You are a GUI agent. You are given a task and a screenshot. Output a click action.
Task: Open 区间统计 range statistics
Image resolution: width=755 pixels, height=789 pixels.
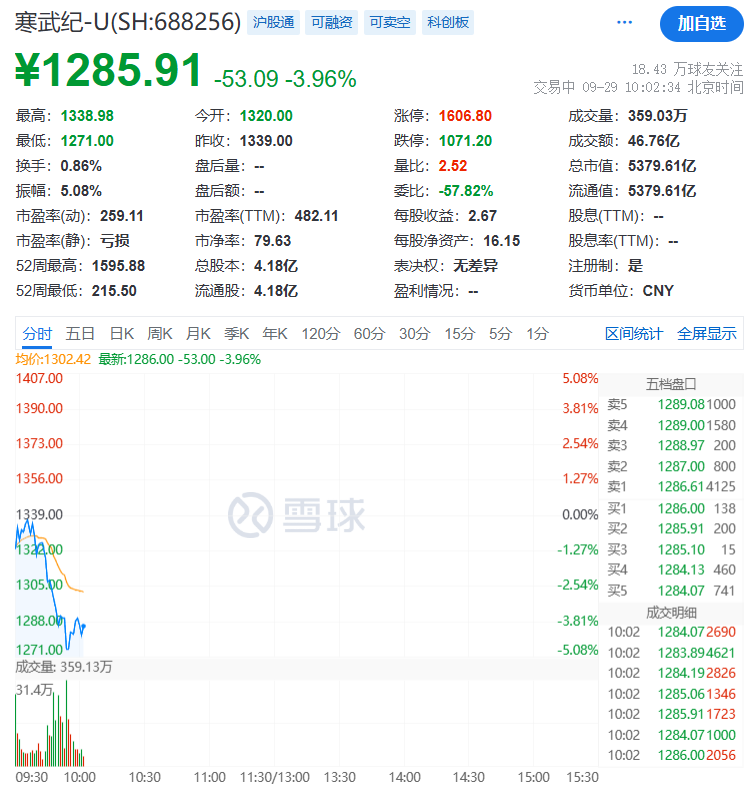coord(634,334)
